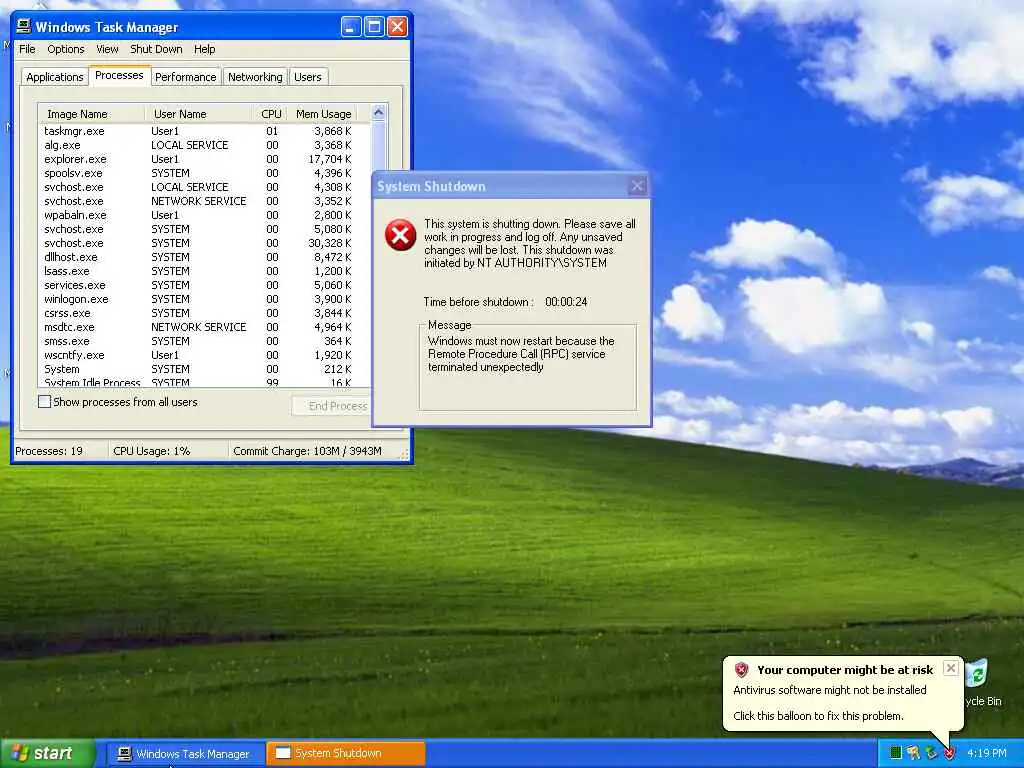Click the Task Manager CPU usage tray icon

click(x=896, y=753)
